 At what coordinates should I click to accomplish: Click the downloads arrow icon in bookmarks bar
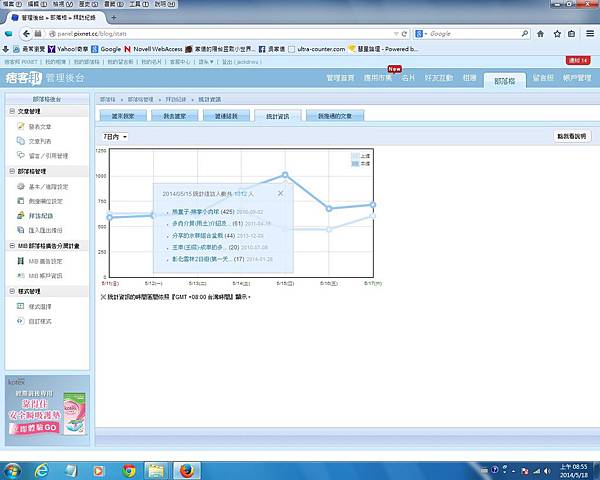click(x=5, y=49)
